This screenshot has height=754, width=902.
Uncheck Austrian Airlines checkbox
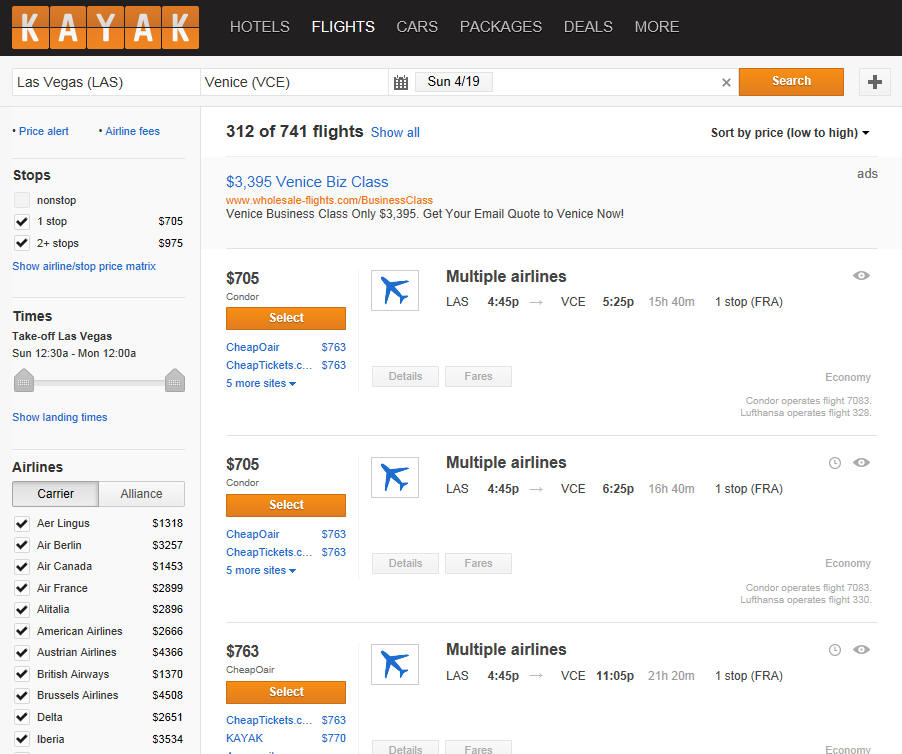pos(22,652)
